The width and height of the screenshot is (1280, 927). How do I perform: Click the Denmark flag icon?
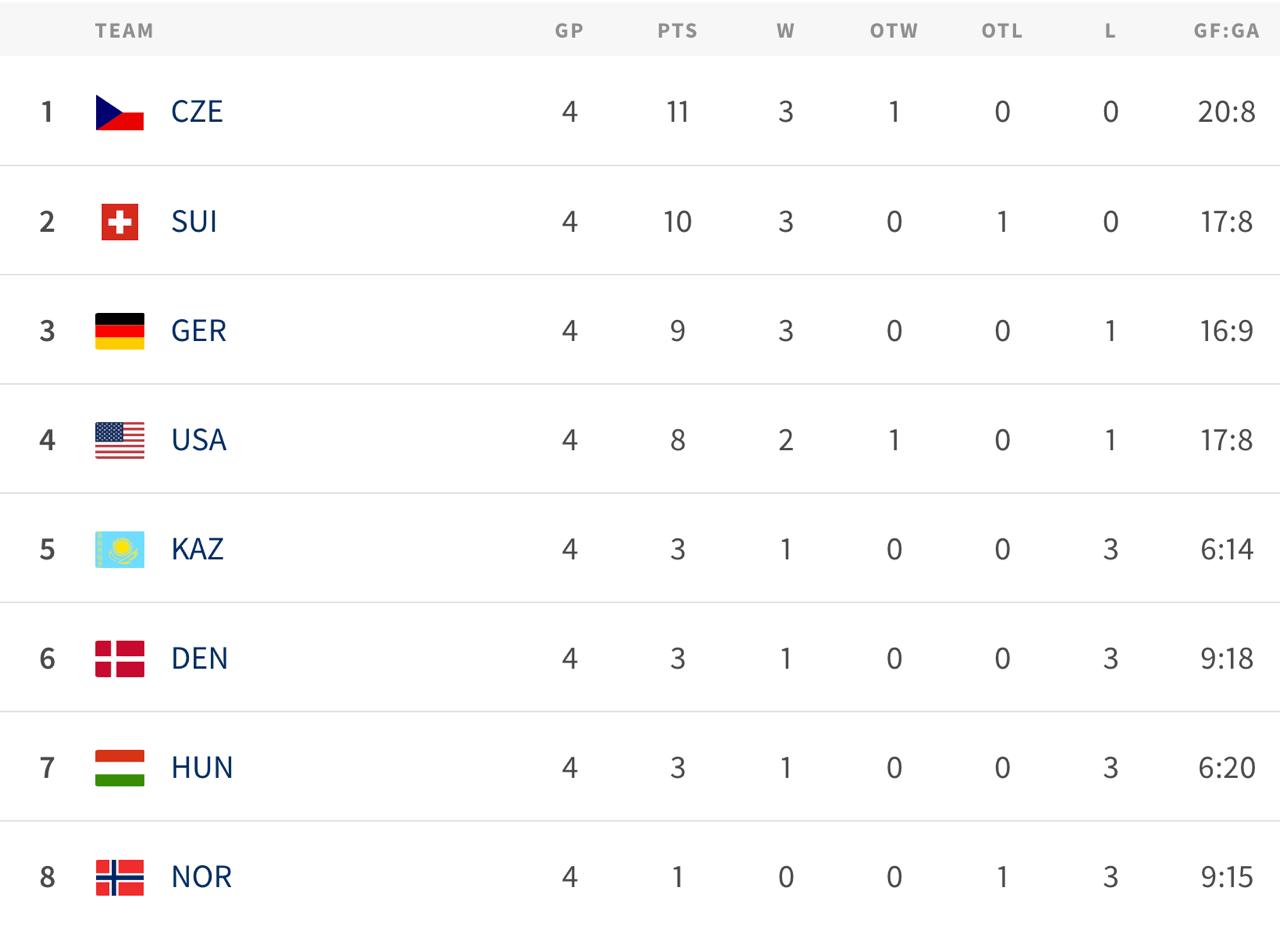pos(120,659)
